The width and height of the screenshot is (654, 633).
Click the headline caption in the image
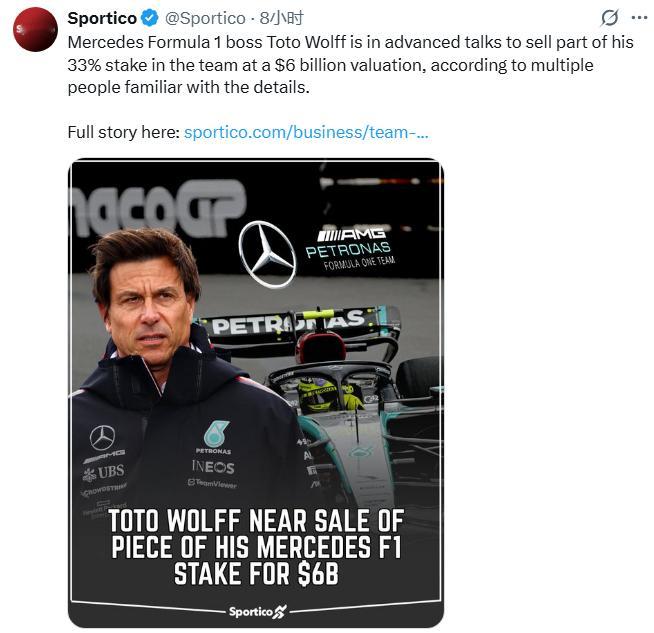pos(256,547)
